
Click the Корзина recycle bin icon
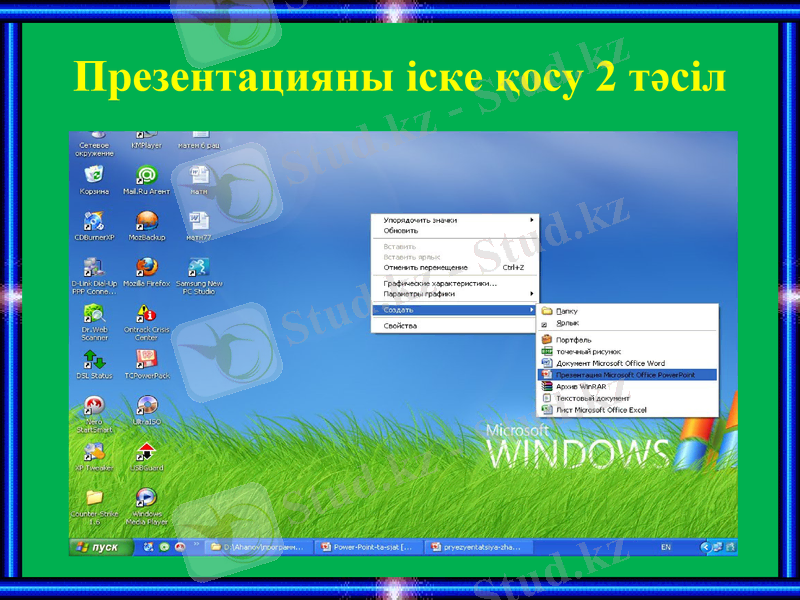coord(94,176)
